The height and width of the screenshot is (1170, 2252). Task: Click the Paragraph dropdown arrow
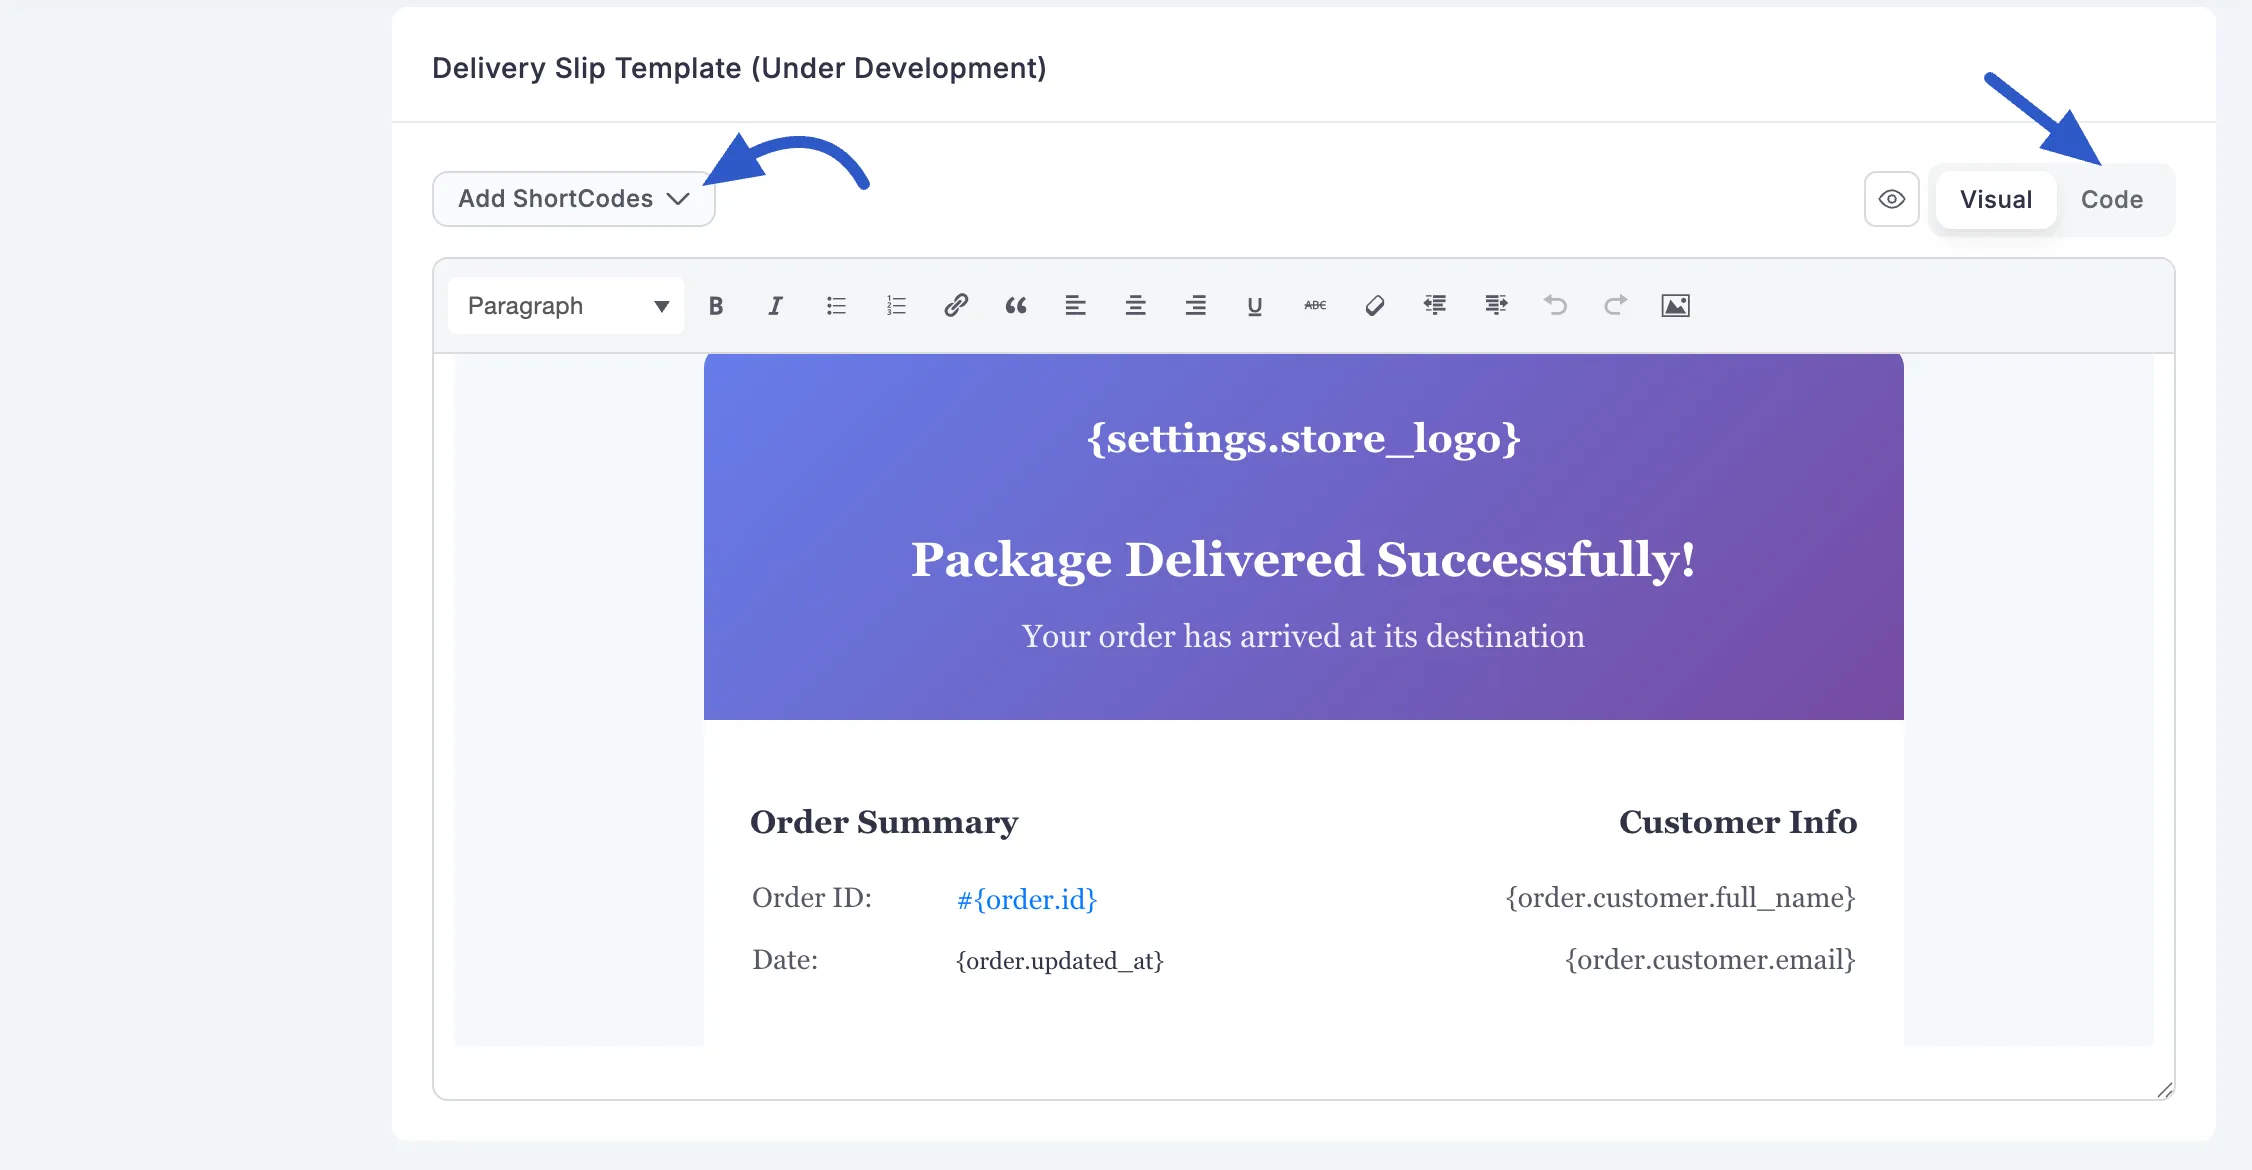pyautogui.click(x=661, y=306)
